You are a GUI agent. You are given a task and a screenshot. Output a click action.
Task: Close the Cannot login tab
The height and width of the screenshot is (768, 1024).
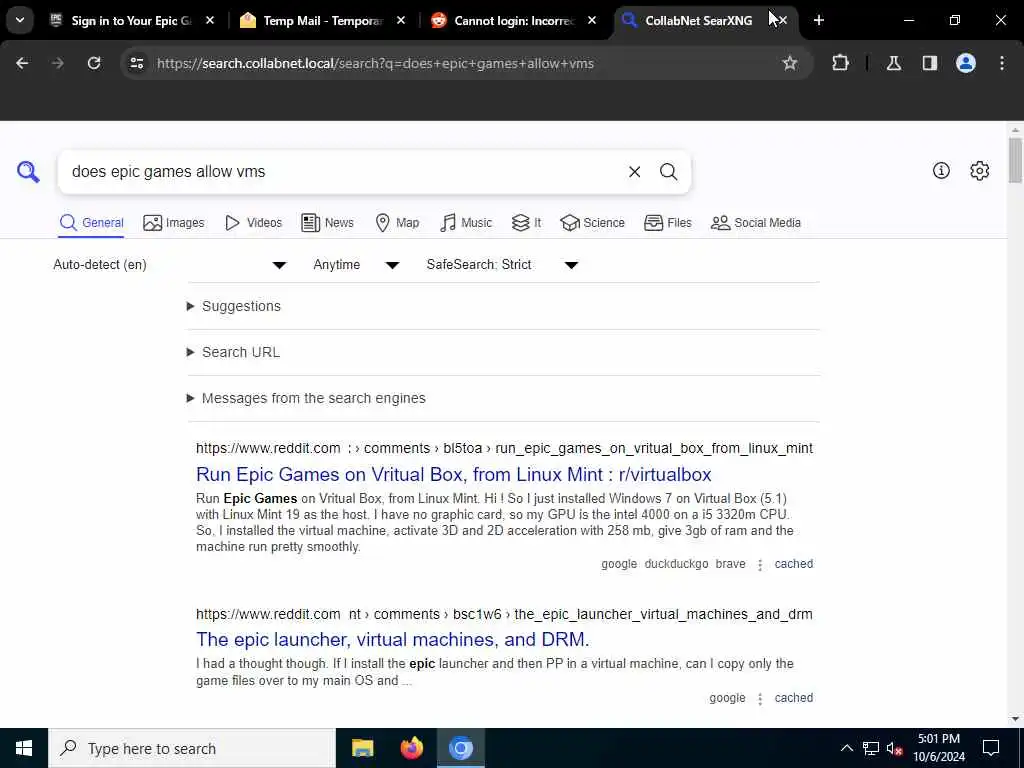[592, 20]
